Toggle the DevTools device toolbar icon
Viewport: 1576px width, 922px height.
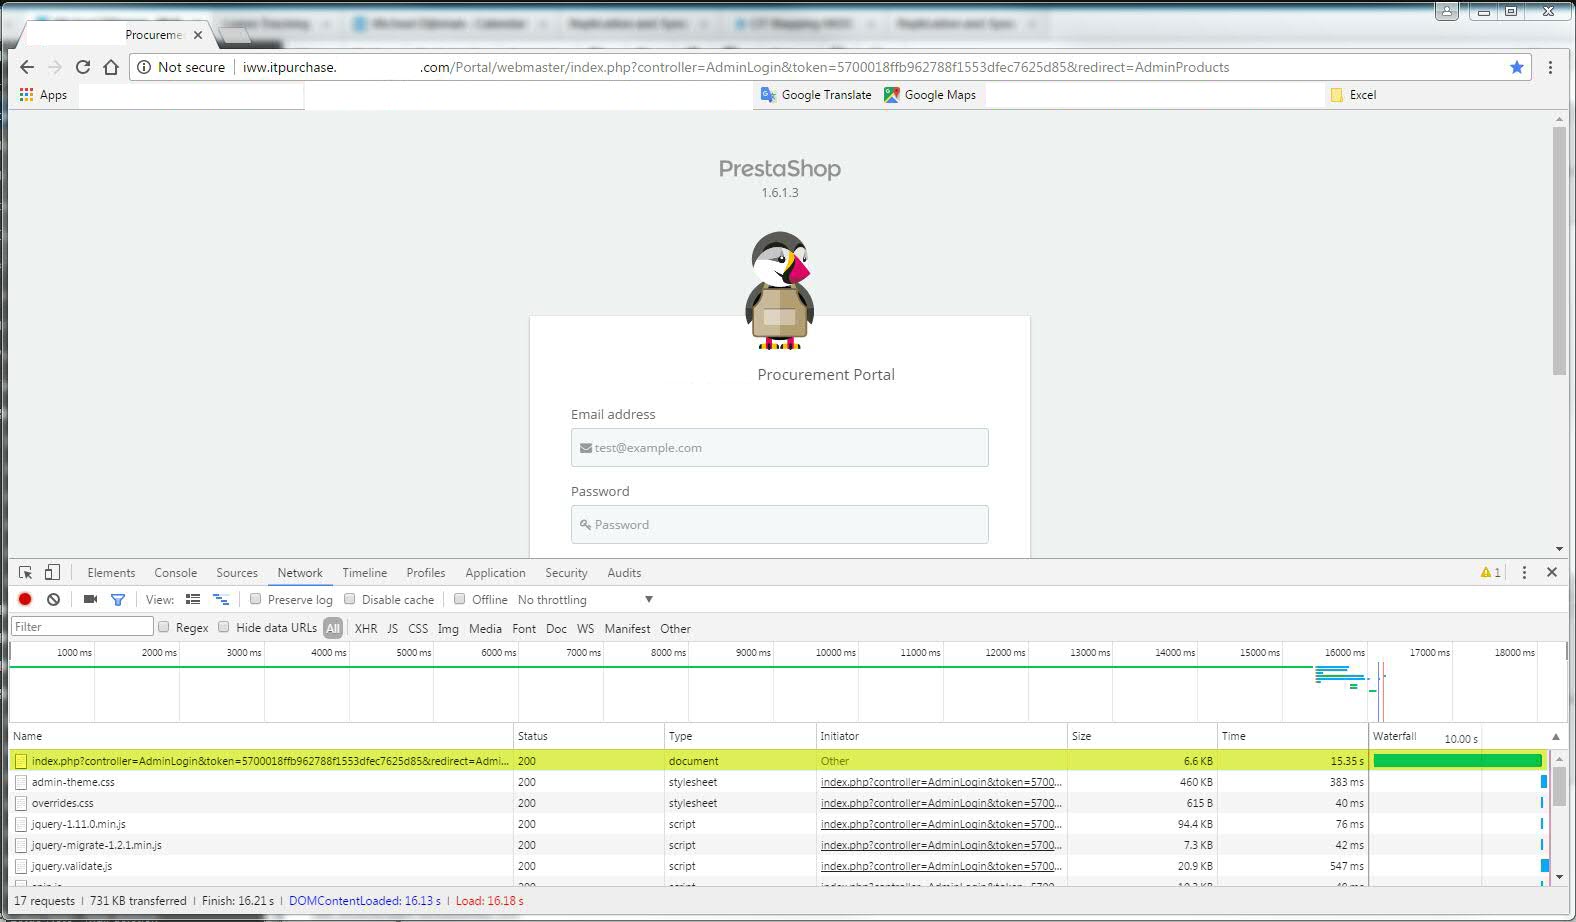pos(52,573)
